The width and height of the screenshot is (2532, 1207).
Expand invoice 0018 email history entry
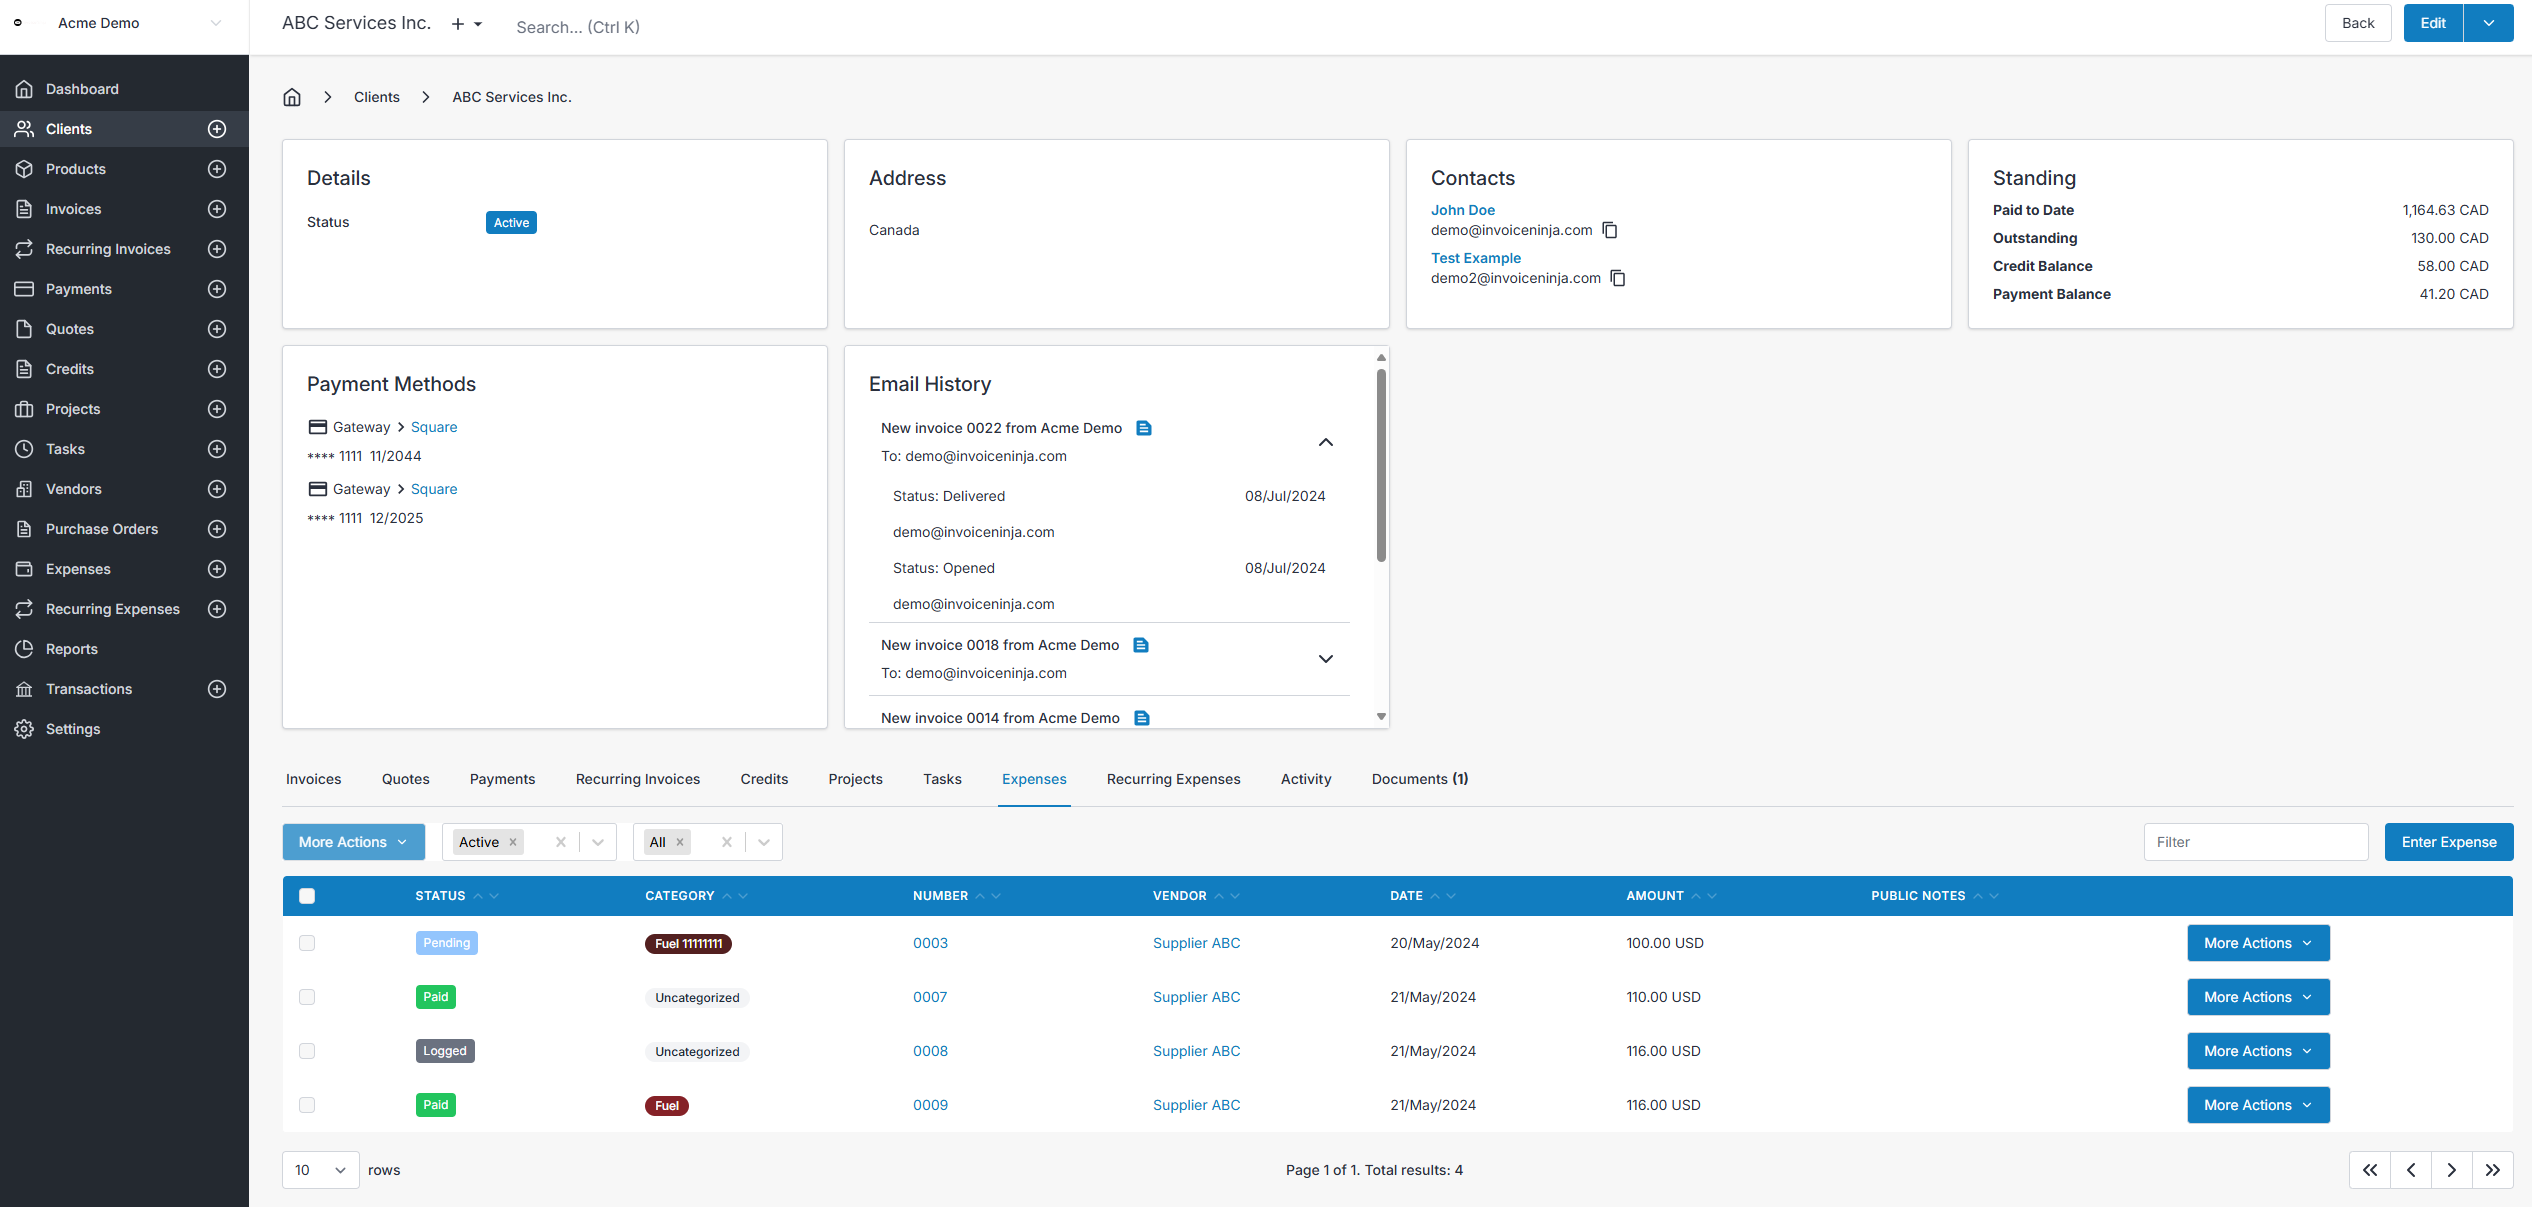click(1325, 659)
